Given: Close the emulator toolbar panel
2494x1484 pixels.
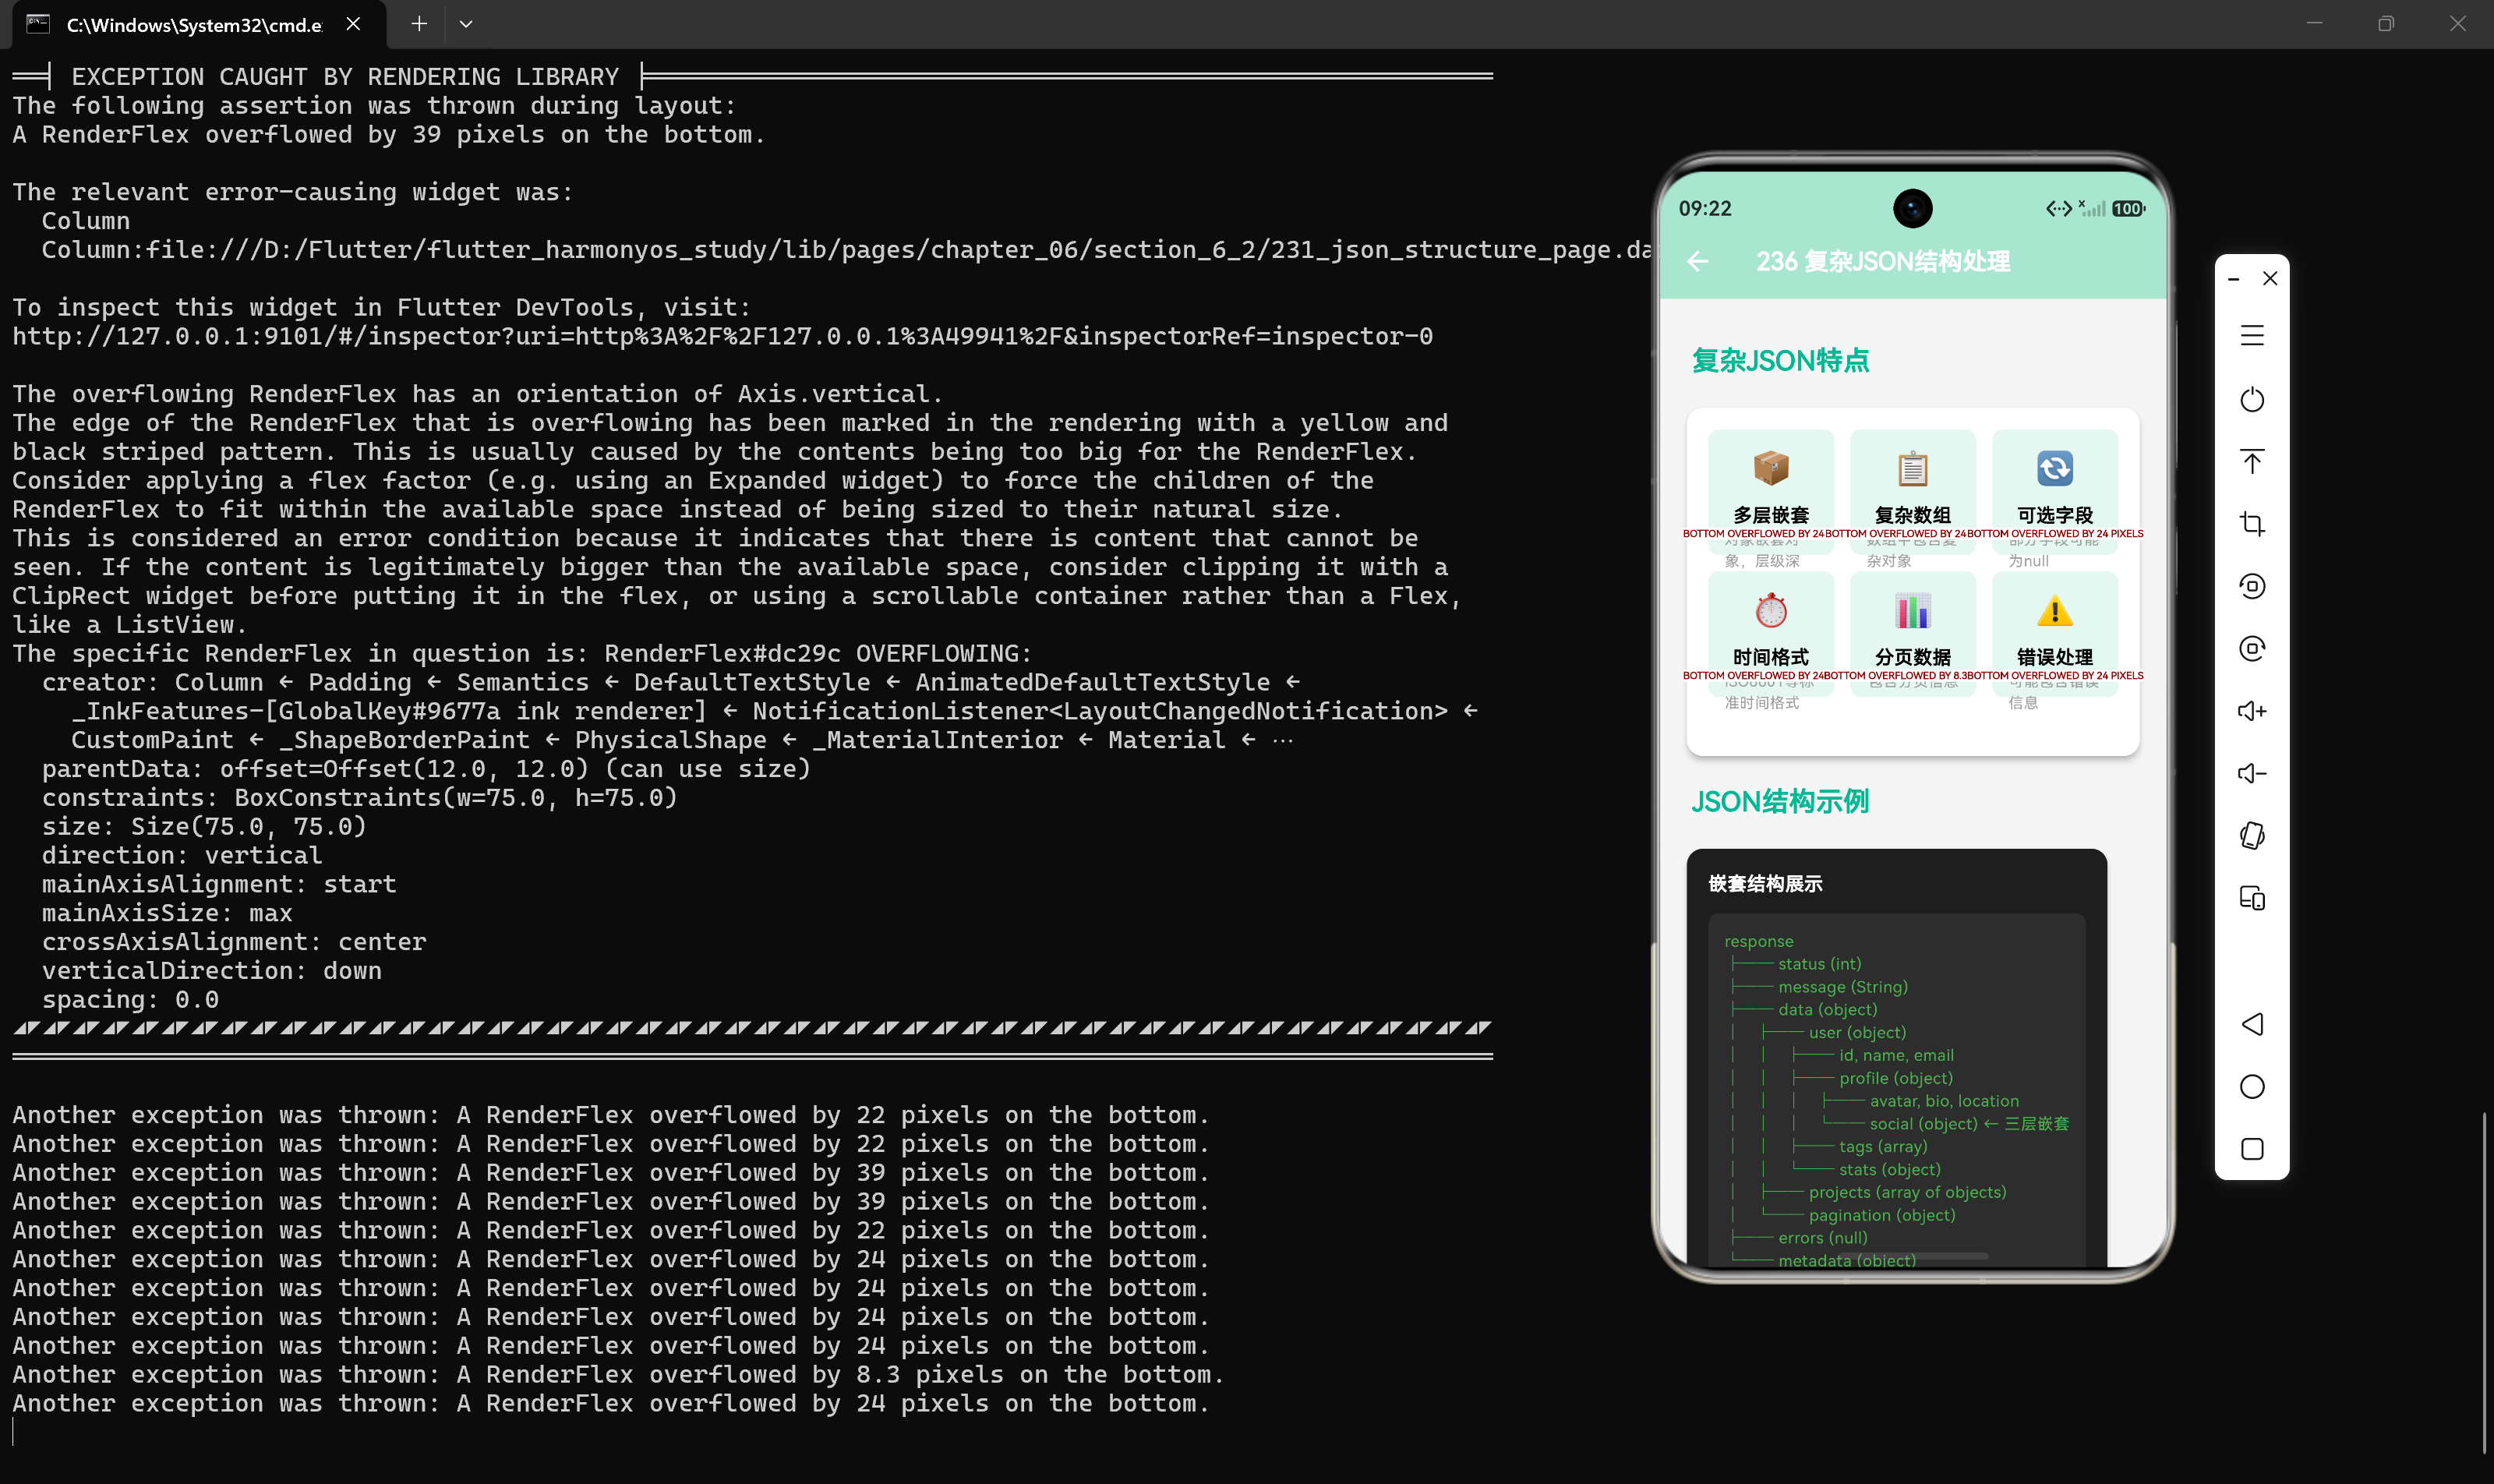Looking at the screenshot, I should coord(2270,278).
